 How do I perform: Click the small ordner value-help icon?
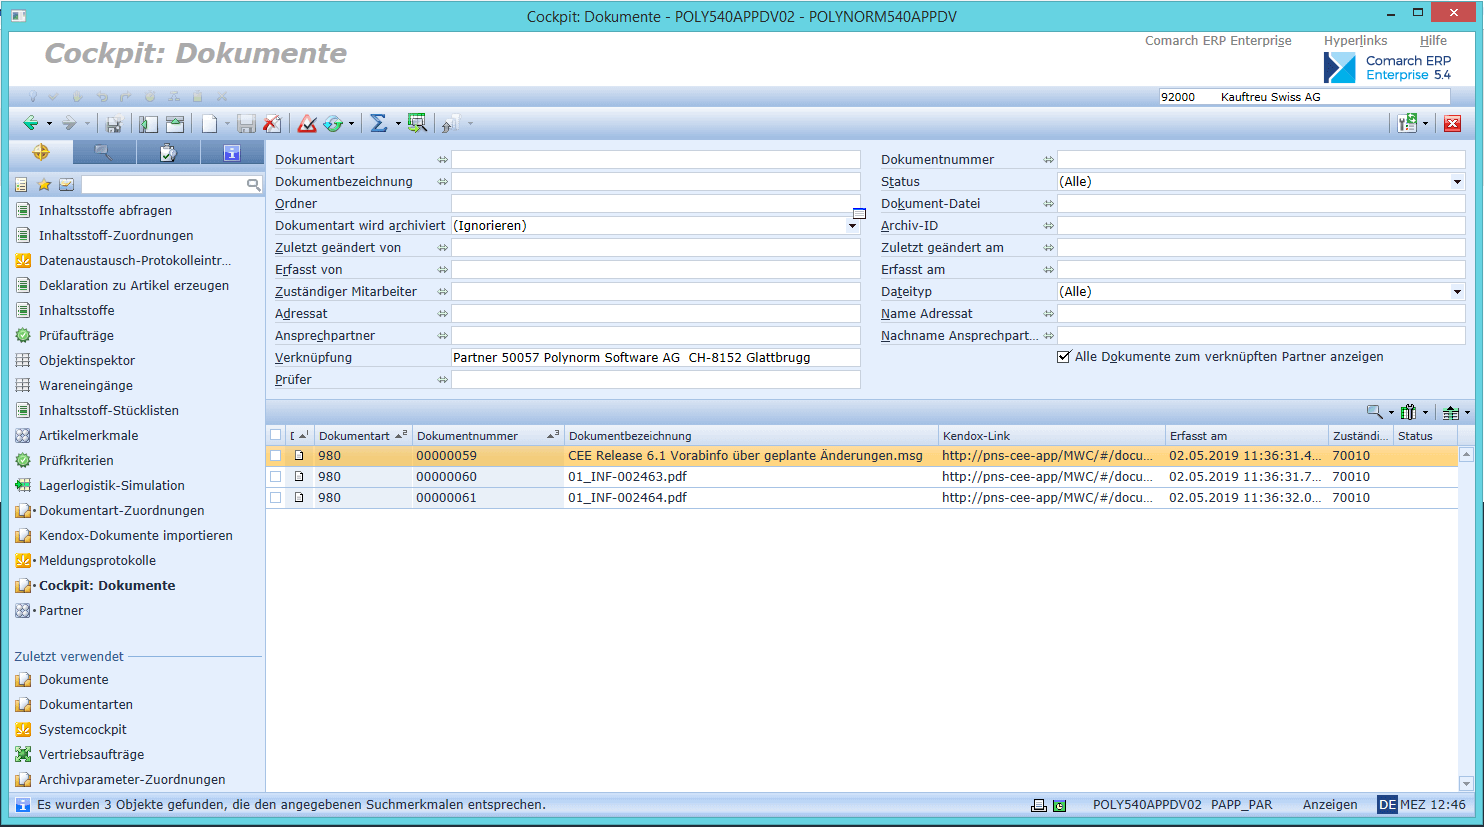(859, 213)
